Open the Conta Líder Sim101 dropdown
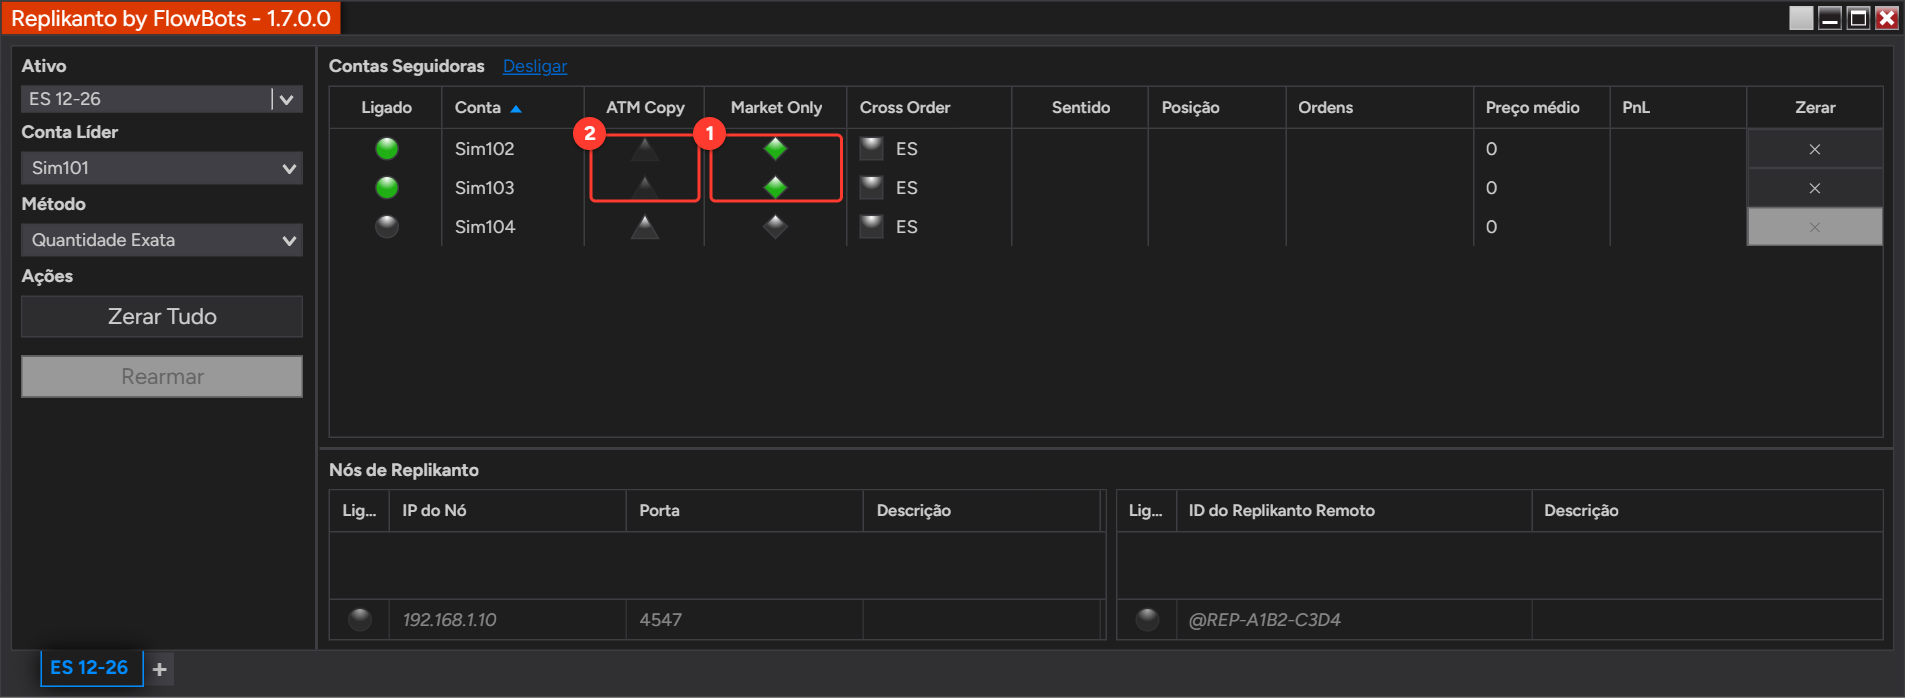 pos(161,168)
